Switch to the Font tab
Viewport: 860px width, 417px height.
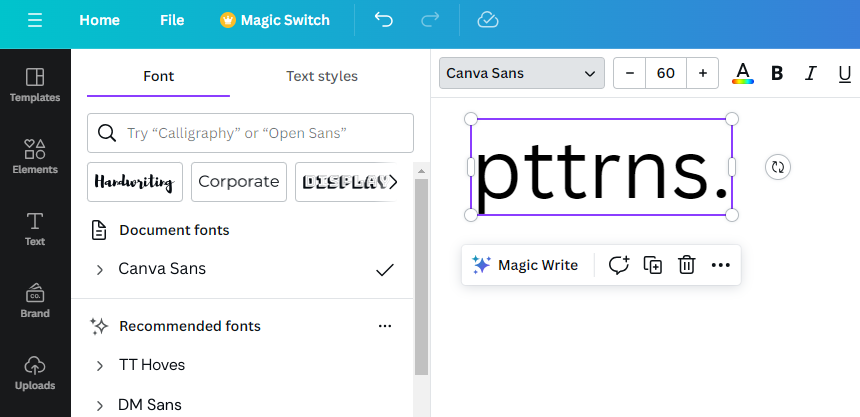159,76
